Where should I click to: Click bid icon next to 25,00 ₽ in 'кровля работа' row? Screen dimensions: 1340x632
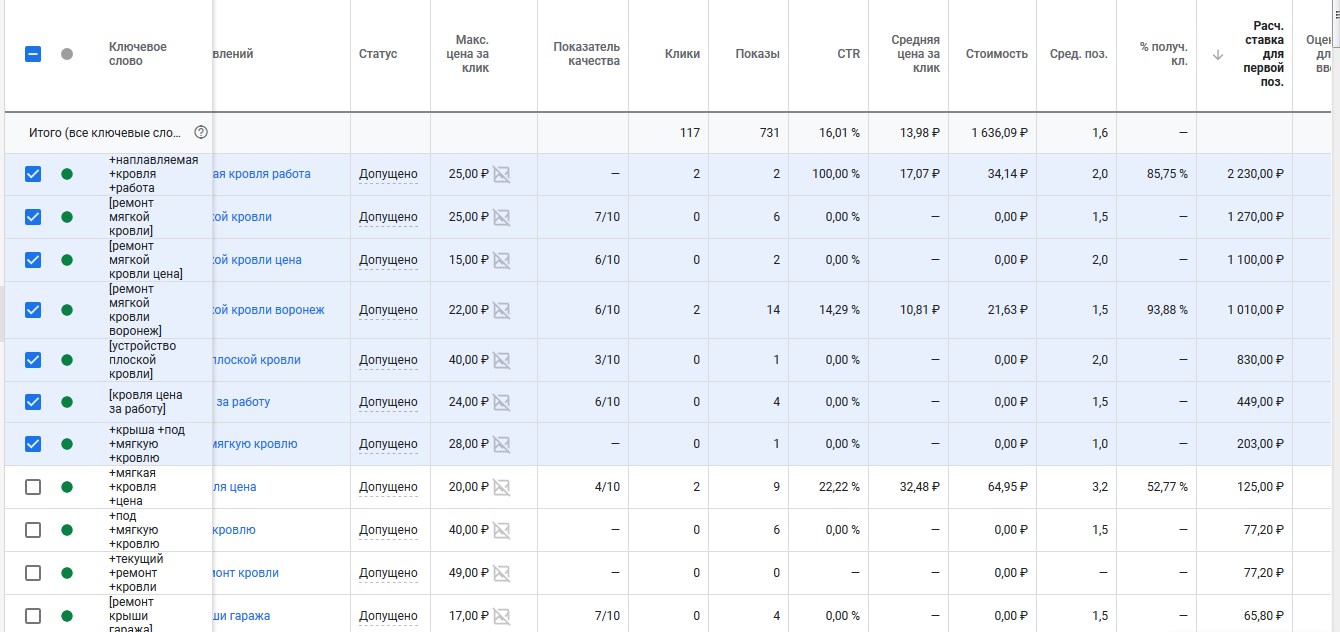point(502,174)
